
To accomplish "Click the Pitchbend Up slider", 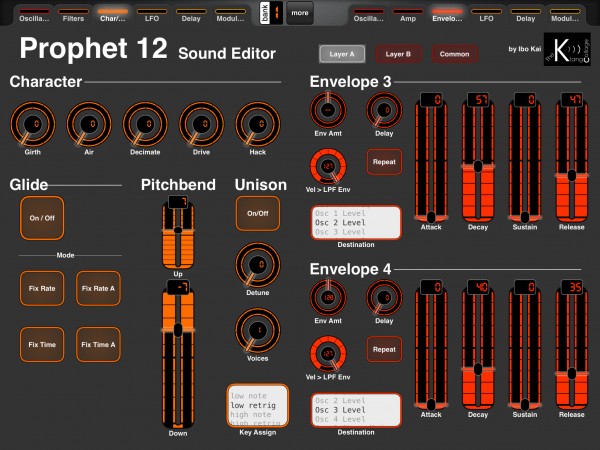I will coord(178,233).
